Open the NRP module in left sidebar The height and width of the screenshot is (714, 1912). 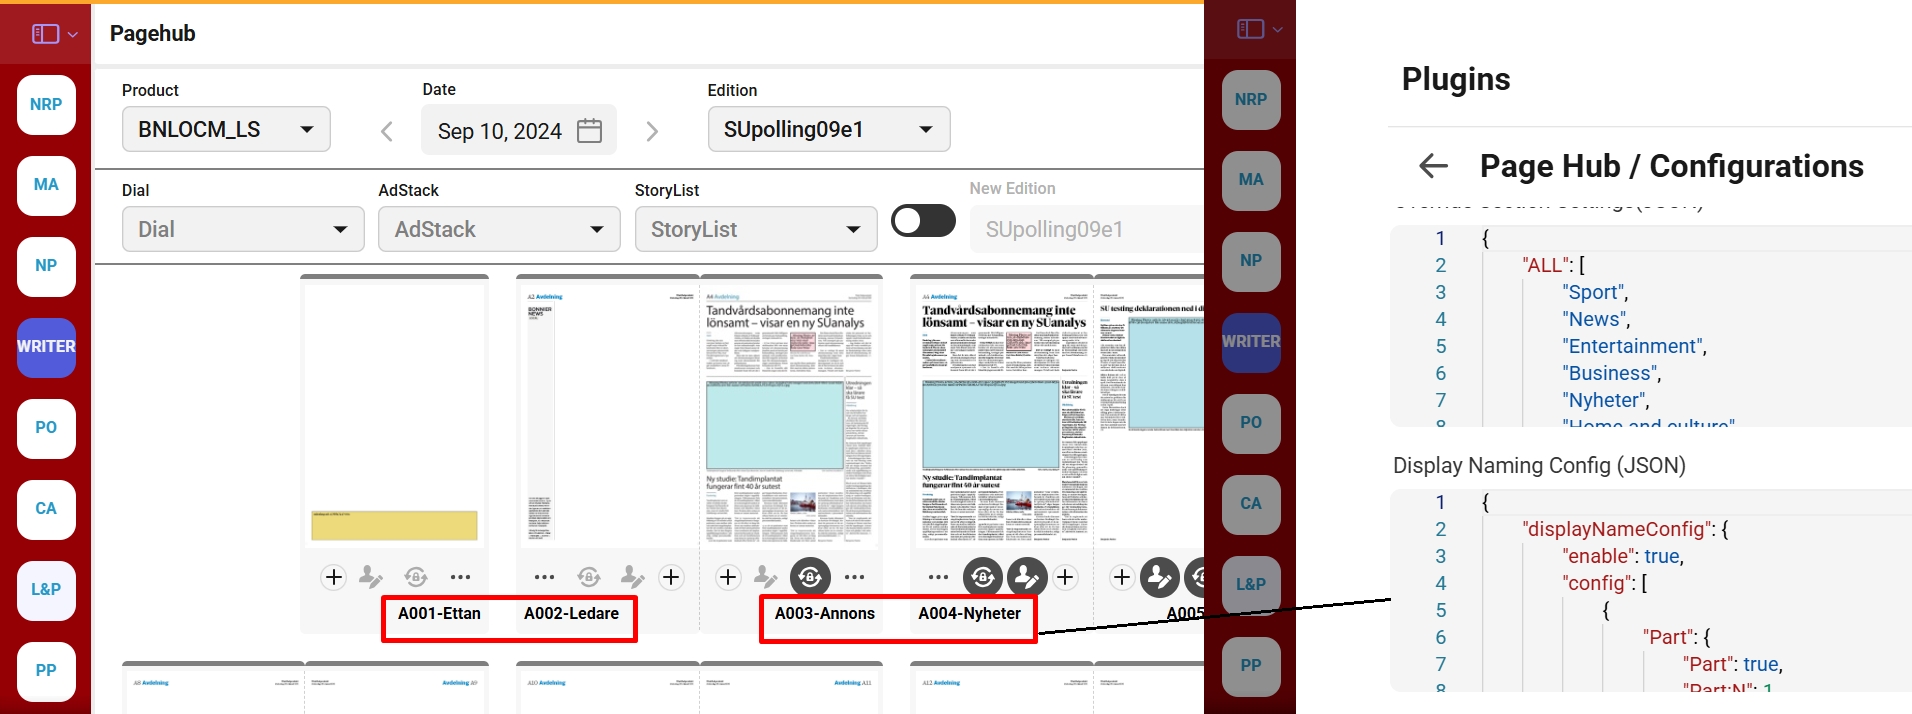click(46, 105)
